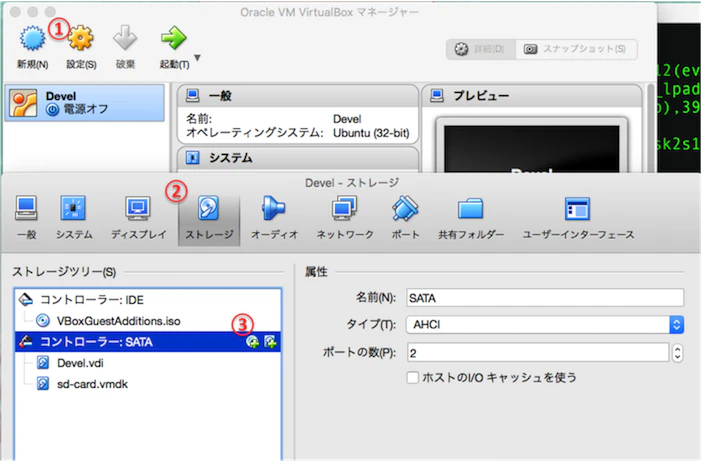Select VBoxGuestAdditions.iso optical disc entry
The height and width of the screenshot is (461, 701).
coord(148,321)
